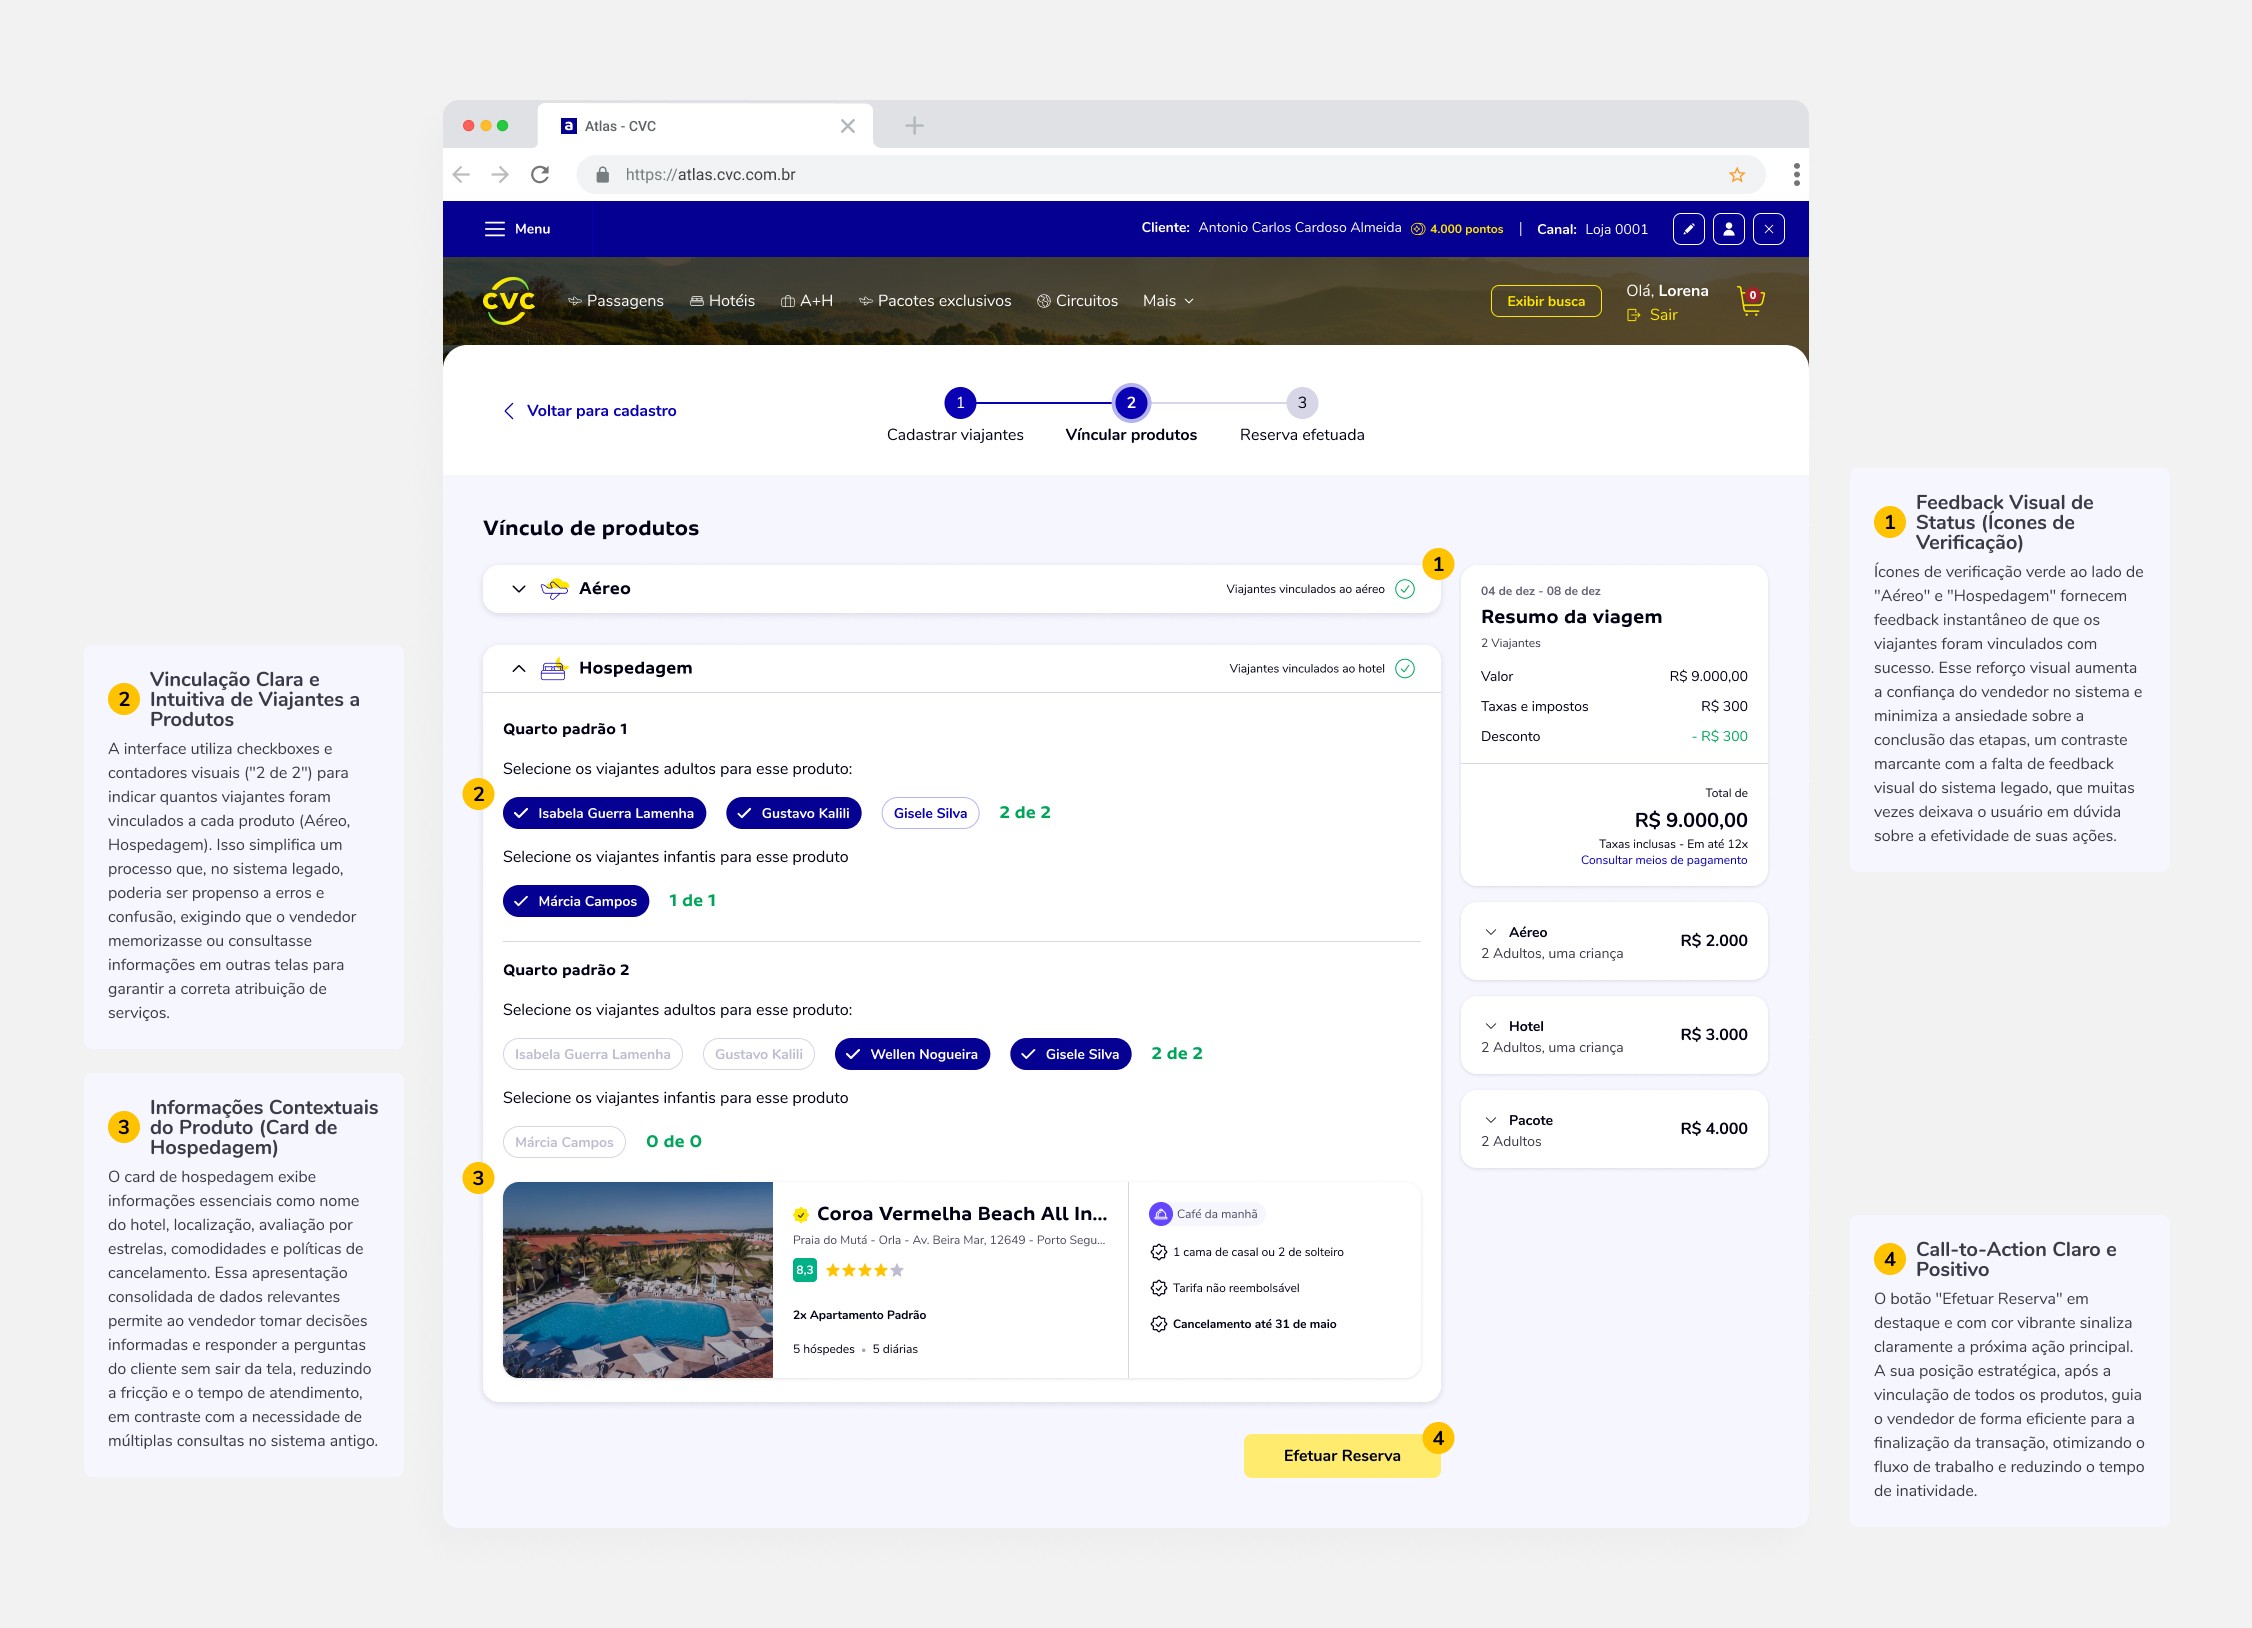
Task: Toggle the selected Márcia Campos chip in Quarto padrão 1
Action: [x=576, y=901]
